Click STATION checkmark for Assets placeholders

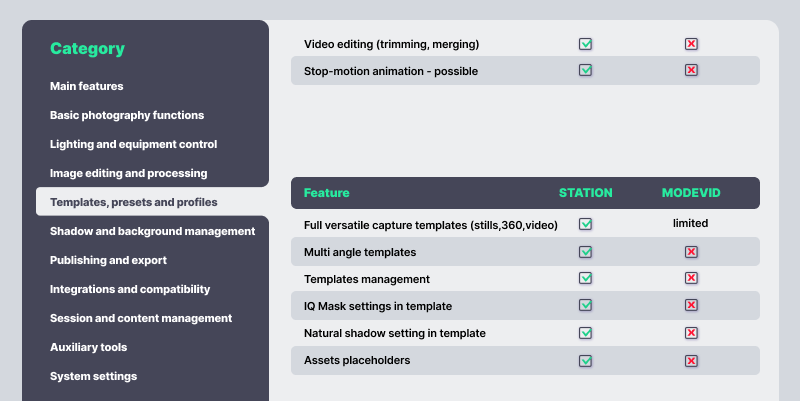point(586,360)
